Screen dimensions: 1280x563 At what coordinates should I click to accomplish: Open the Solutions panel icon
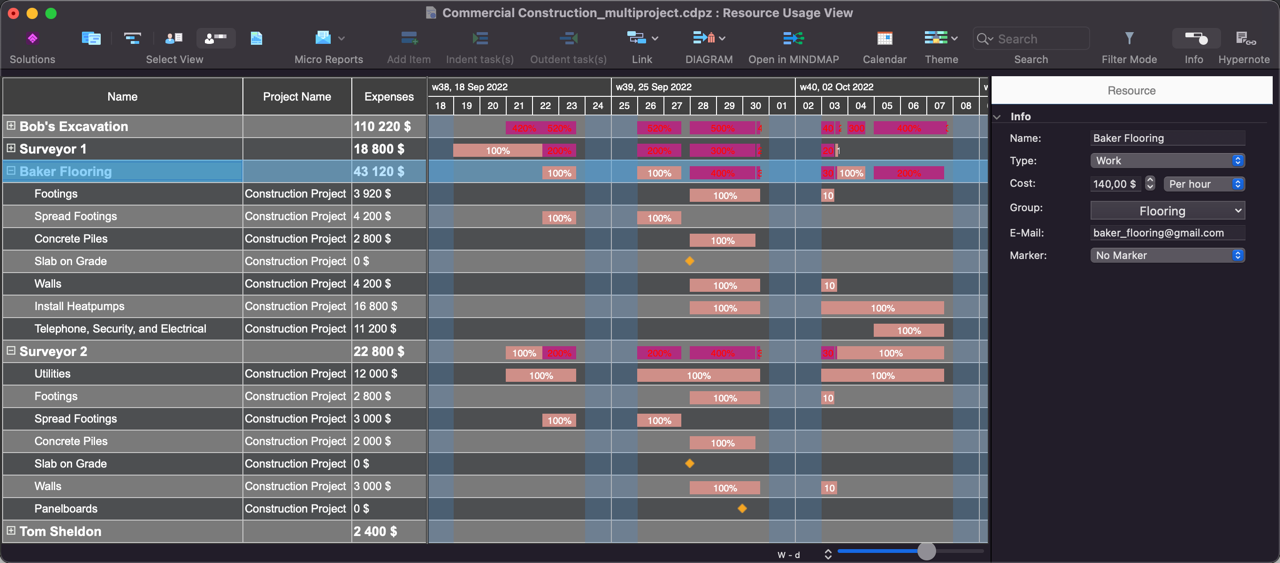pos(32,38)
